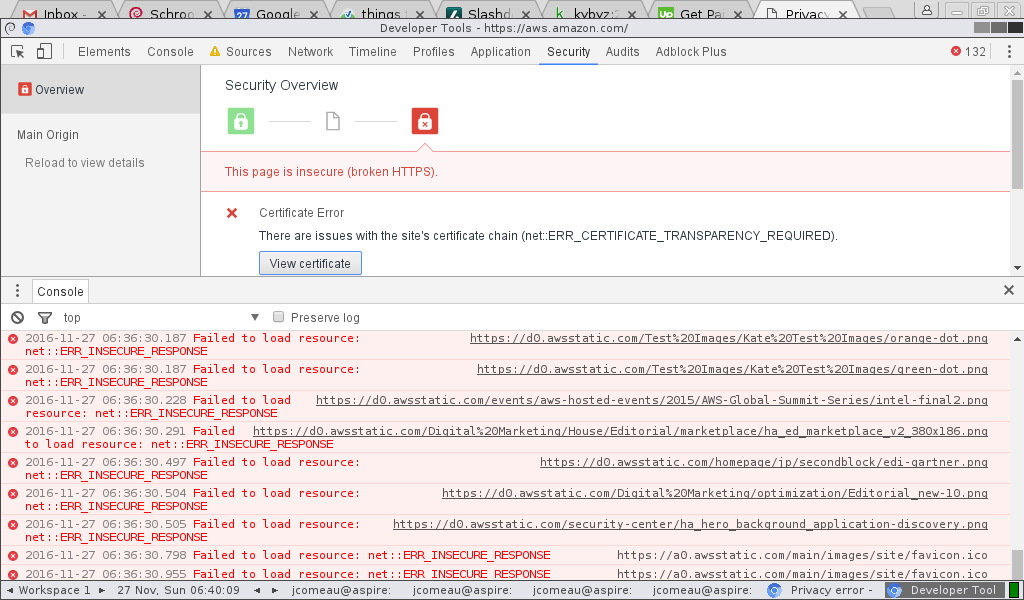Select the Security panel tab
The height and width of the screenshot is (600, 1024).
(x=569, y=52)
